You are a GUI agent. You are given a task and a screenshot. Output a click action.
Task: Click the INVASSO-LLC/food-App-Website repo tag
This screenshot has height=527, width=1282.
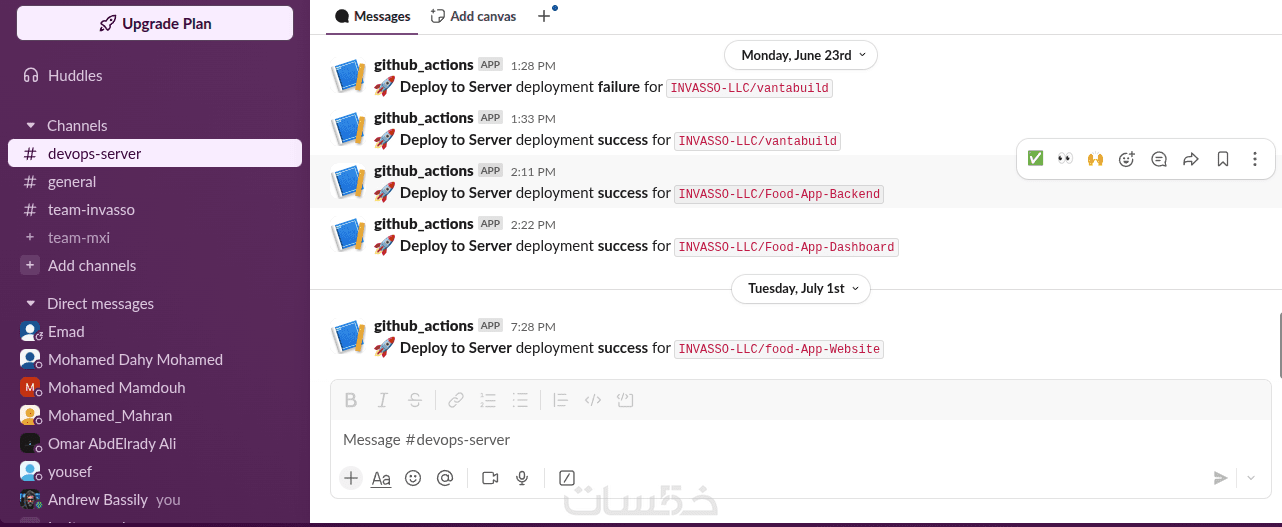779,349
